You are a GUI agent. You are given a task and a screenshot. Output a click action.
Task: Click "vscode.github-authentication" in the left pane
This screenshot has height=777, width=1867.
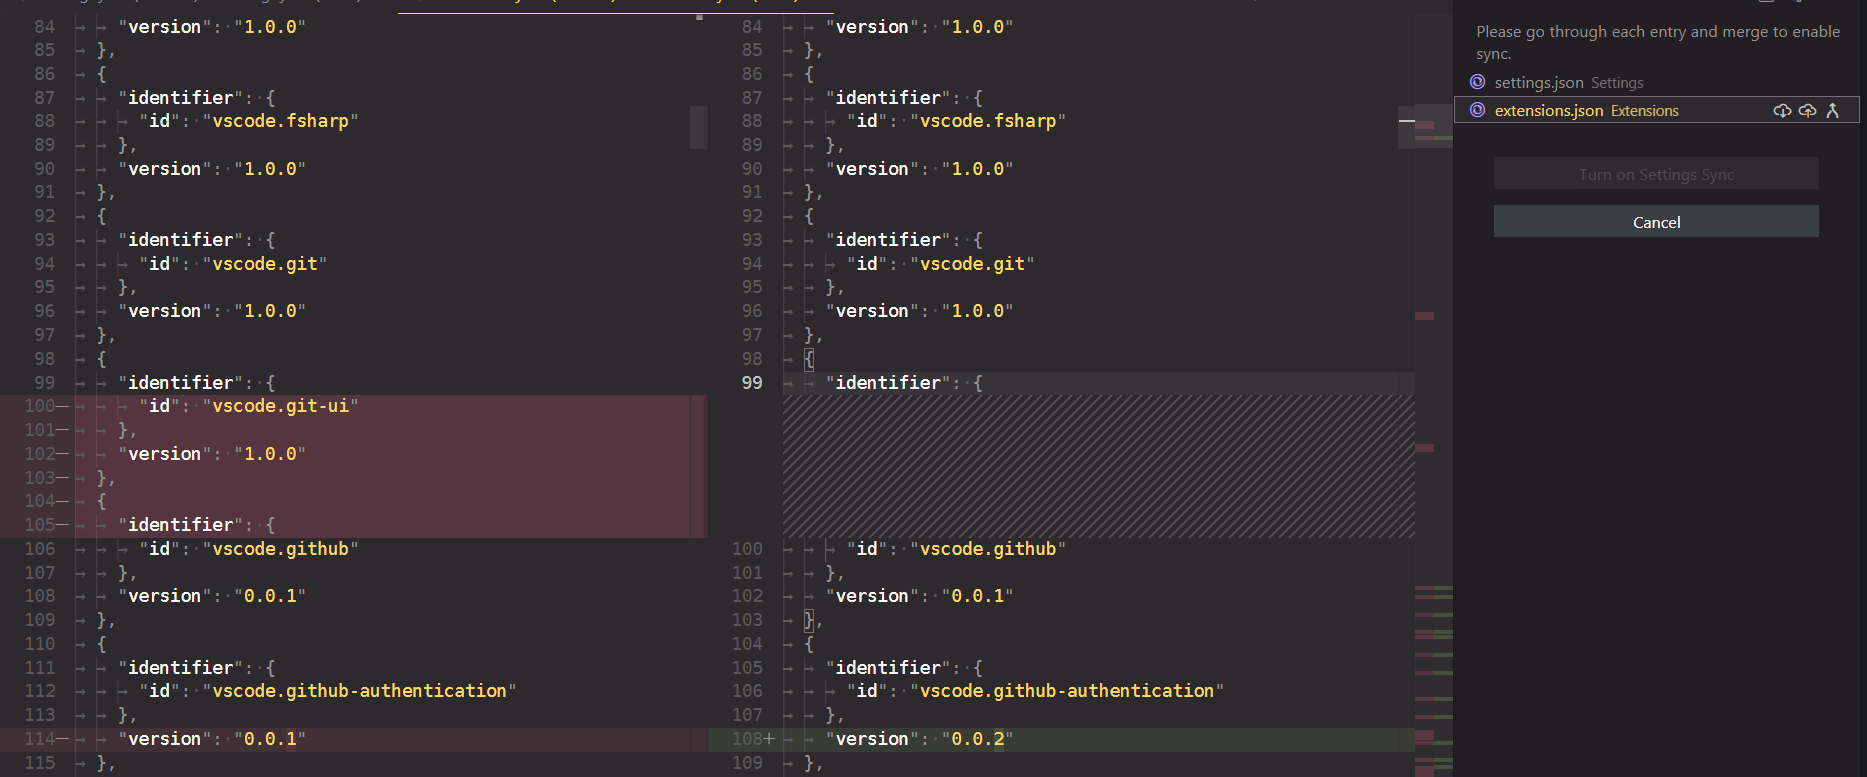coord(360,691)
